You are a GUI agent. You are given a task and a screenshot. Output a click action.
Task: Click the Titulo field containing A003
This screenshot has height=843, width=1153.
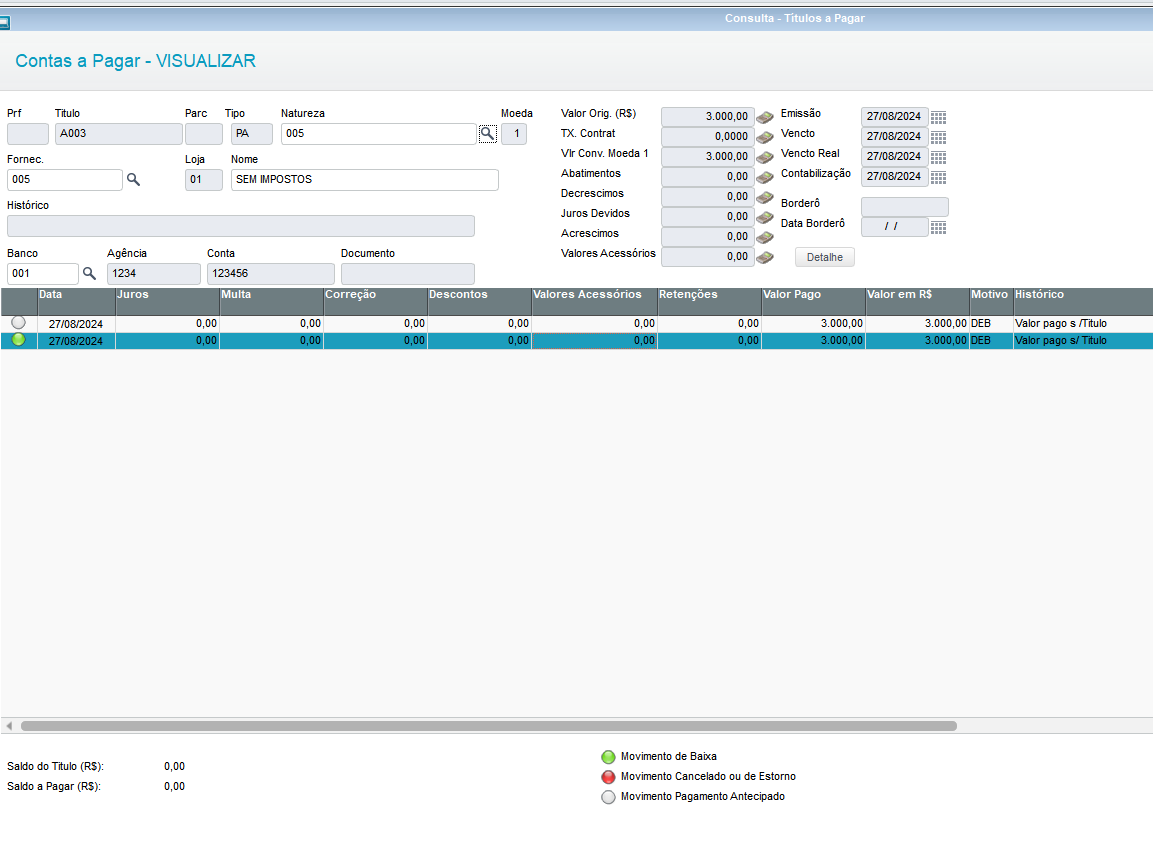(x=118, y=134)
